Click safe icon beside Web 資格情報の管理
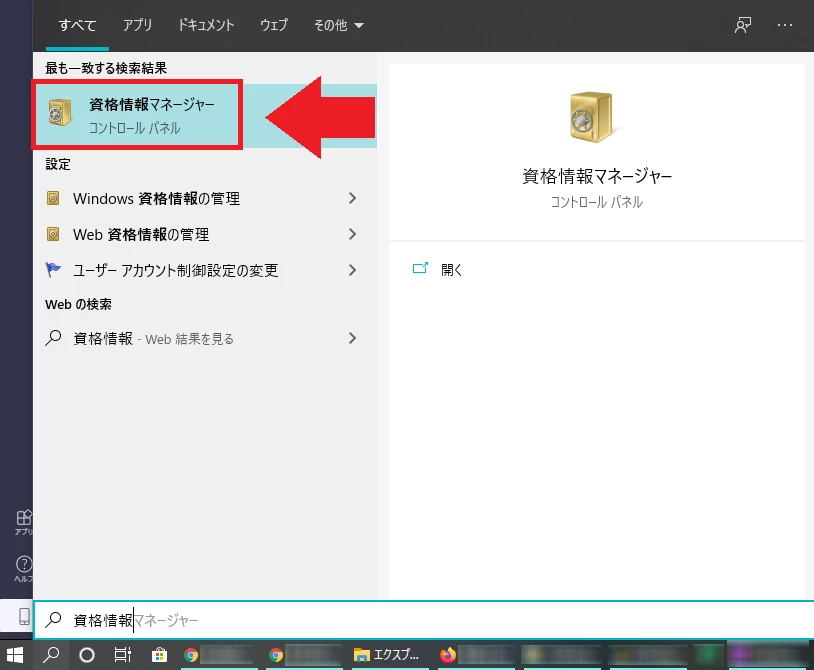The height and width of the screenshot is (670, 814). [53, 234]
